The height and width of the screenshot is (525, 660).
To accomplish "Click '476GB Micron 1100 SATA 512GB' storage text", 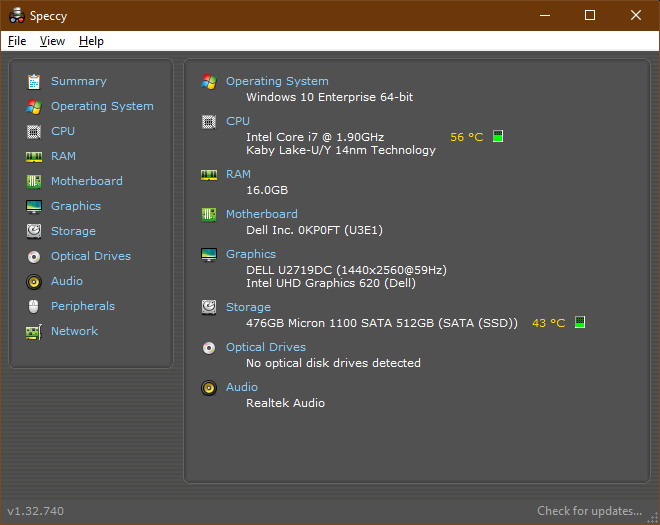I will click(382, 323).
